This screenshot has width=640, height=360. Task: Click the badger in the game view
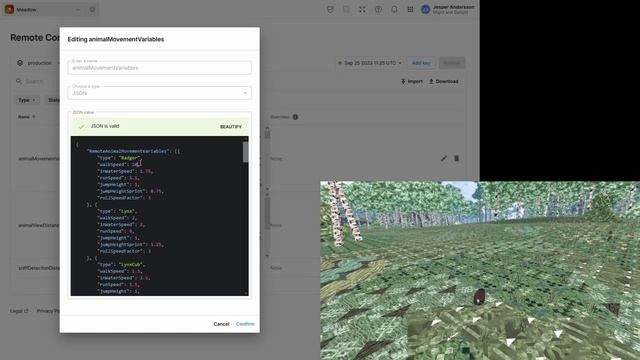click(479, 296)
